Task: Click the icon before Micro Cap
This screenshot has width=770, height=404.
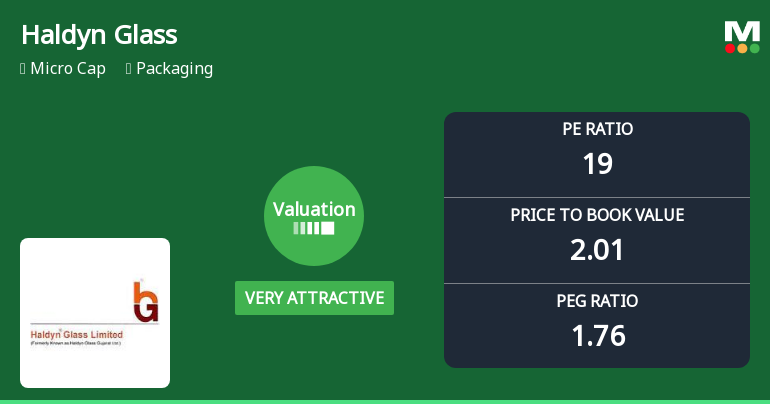Action: (x=23, y=69)
